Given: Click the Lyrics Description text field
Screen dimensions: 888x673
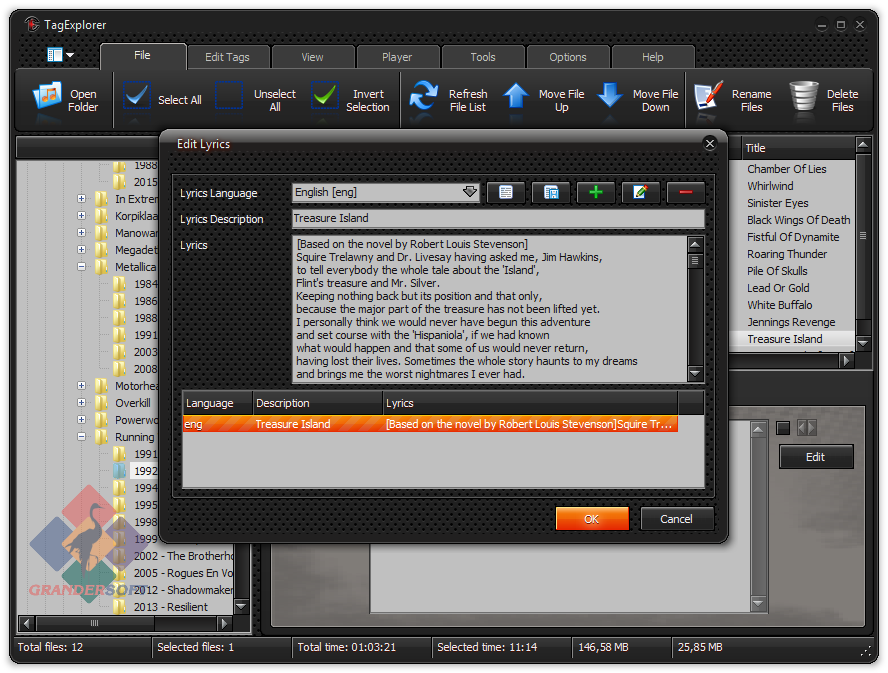Looking at the screenshot, I should (497, 219).
